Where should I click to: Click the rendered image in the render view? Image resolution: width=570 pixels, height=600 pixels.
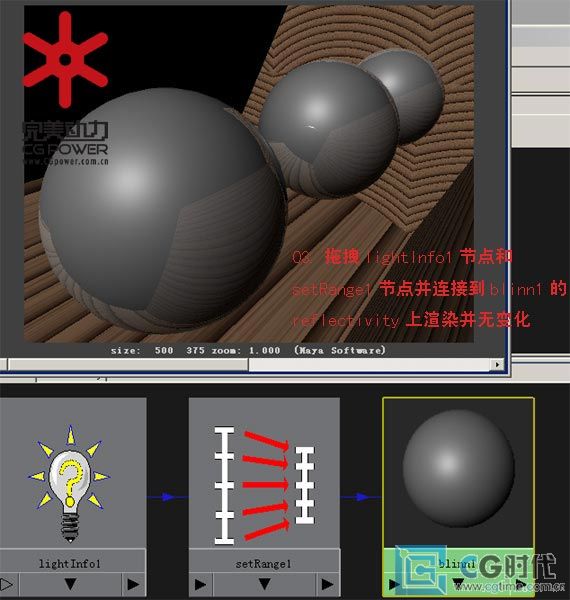249,173
